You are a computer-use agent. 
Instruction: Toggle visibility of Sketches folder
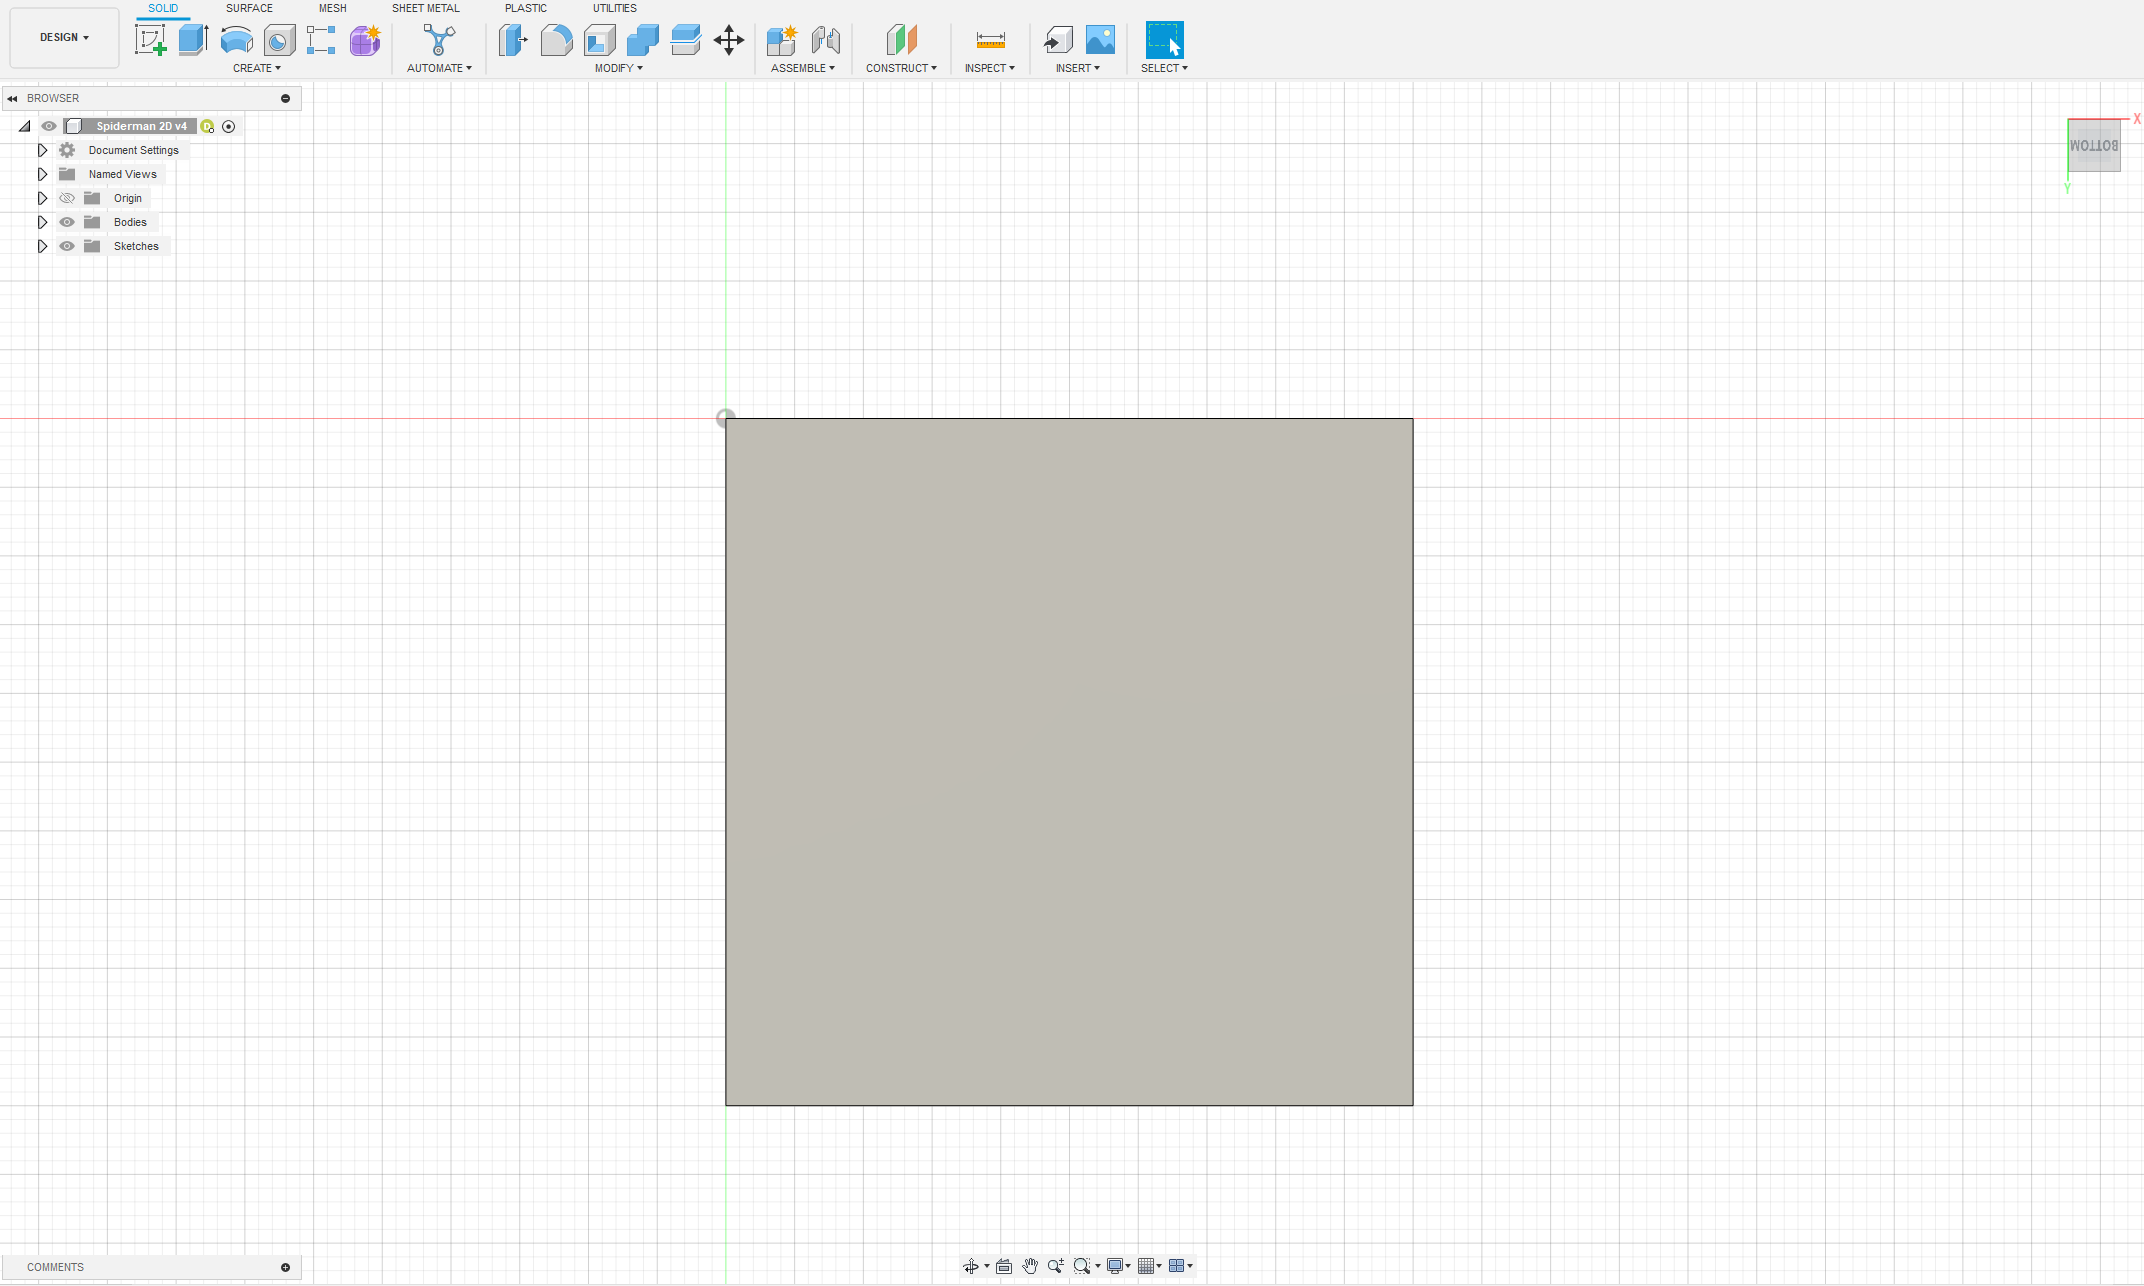(x=67, y=246)
